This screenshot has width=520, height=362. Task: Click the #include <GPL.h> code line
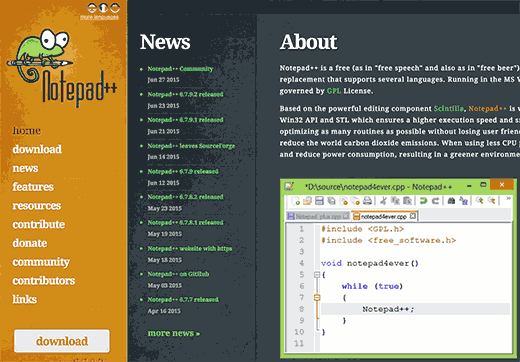point(362,229)
